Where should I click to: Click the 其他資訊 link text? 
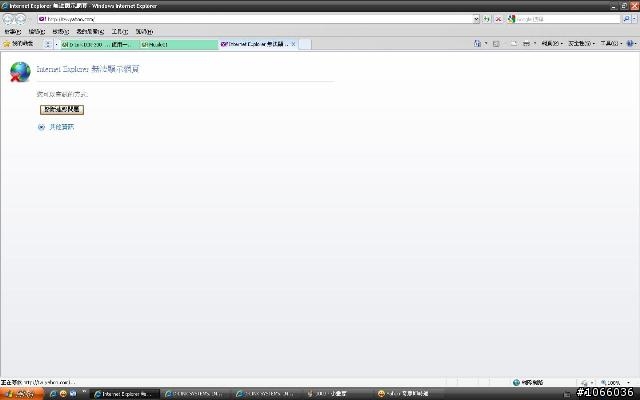tap(61, 127)
